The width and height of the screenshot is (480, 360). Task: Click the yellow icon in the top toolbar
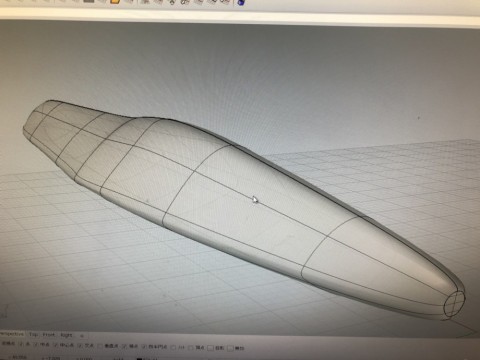pyautogui.click(x=115, y=1)
